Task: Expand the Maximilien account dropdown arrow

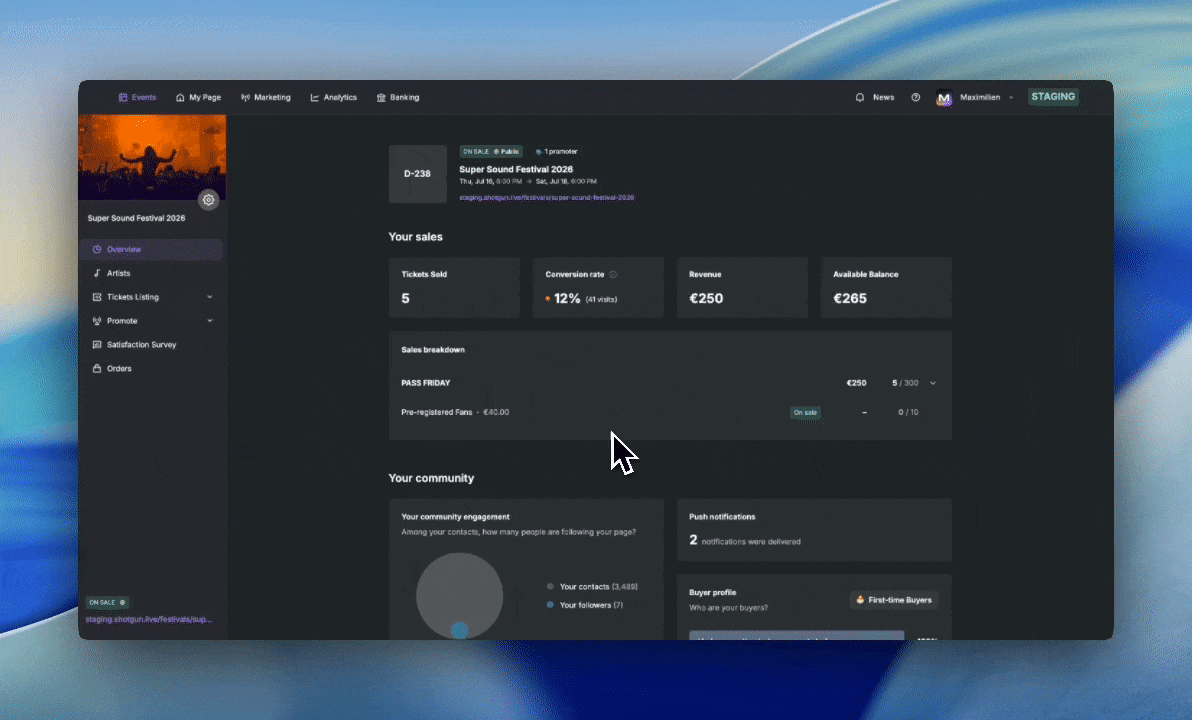Action: point(1011,97)
